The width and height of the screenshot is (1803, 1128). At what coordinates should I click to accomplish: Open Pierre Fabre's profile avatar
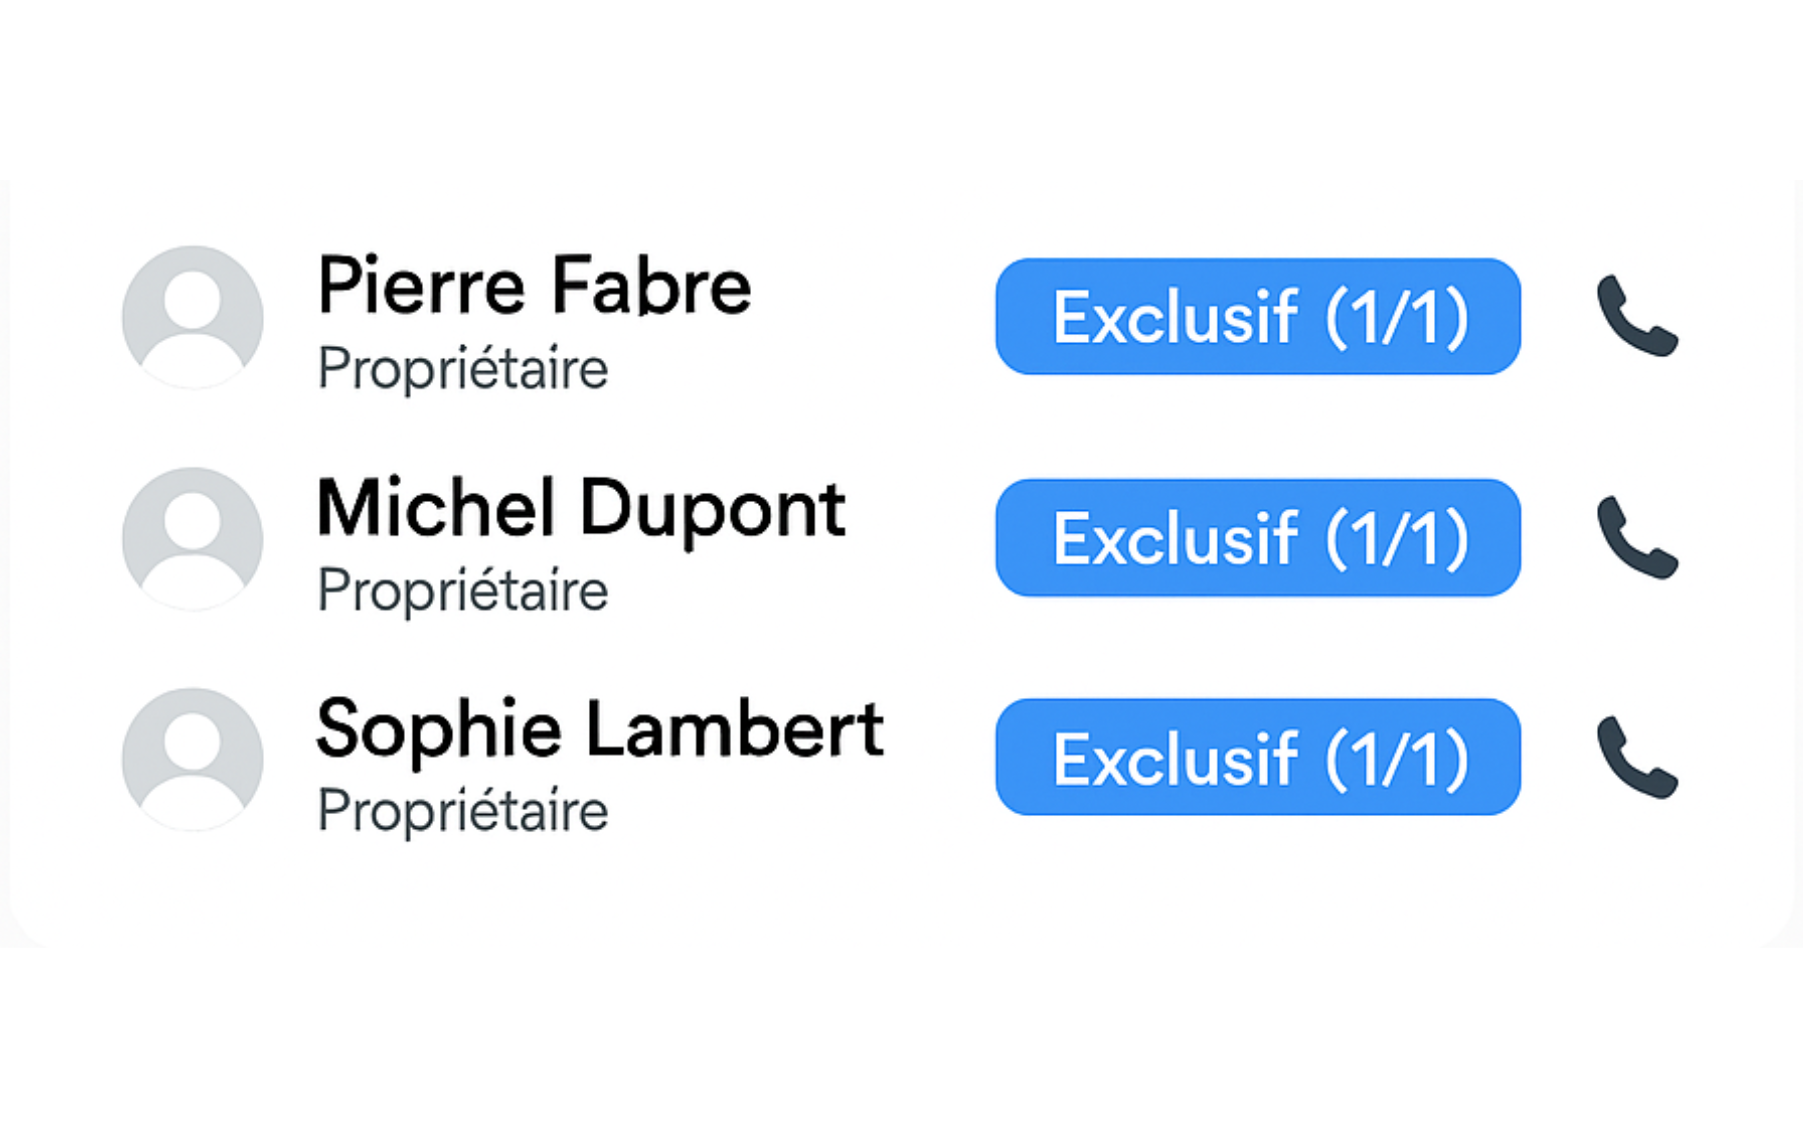pos(192,316)
